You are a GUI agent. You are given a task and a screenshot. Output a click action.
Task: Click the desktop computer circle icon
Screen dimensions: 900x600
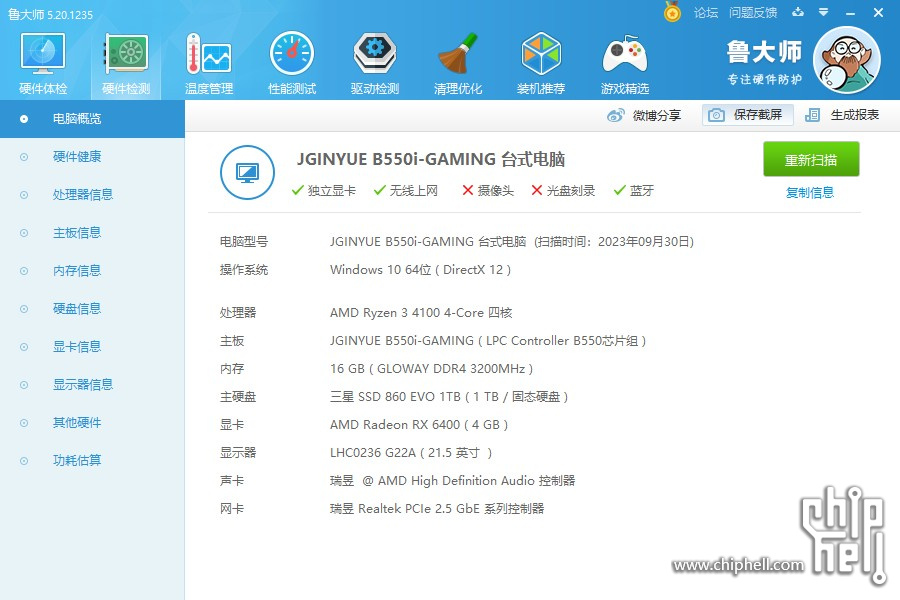[247, 172]
